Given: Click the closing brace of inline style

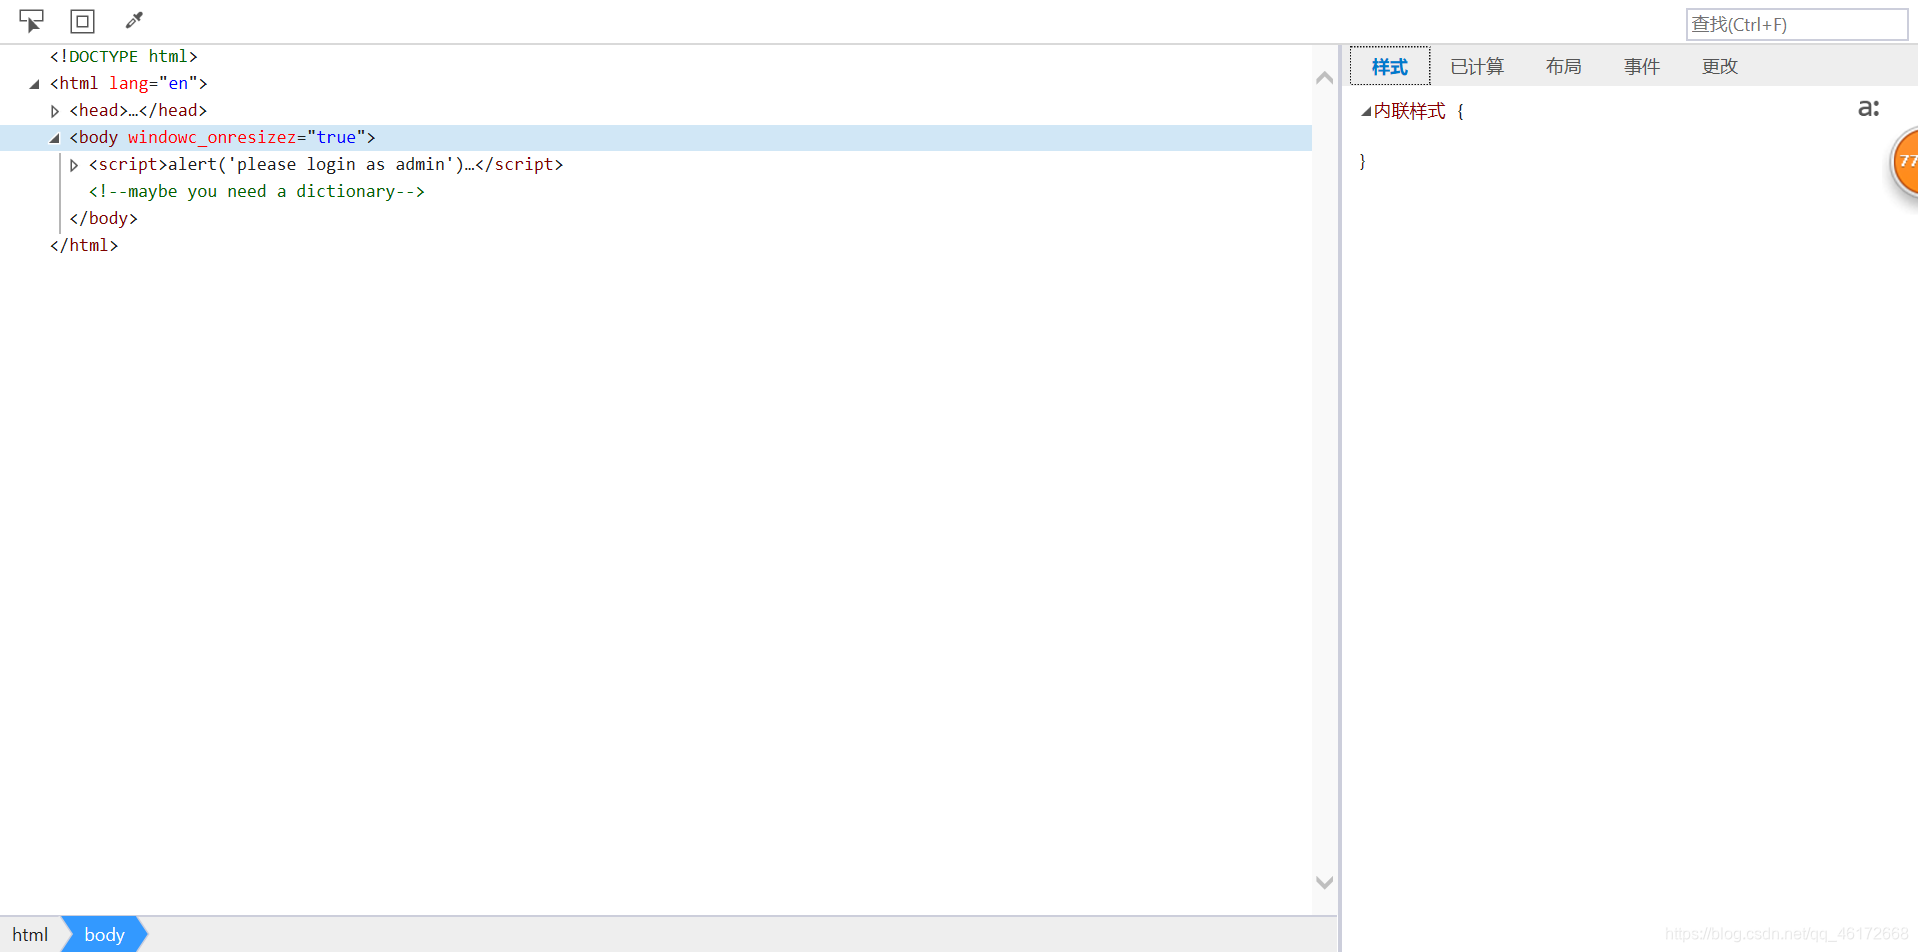Looking at the screenshot, I should [x=1362, y=161].
